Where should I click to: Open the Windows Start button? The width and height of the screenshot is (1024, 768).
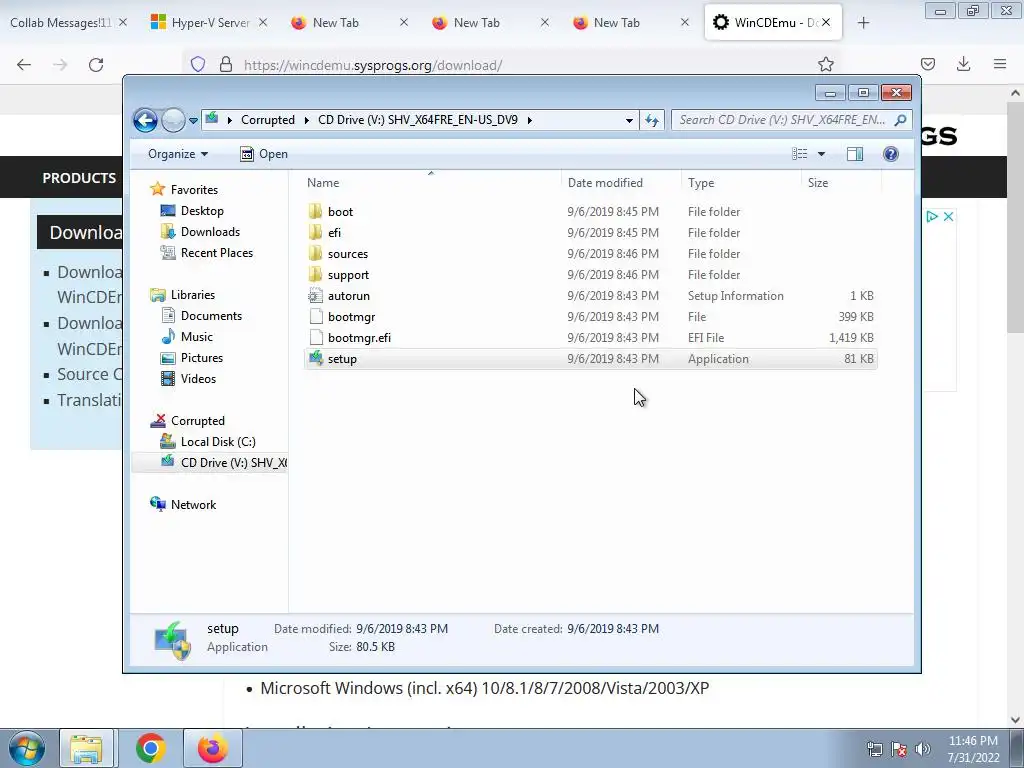click(27, 749)
